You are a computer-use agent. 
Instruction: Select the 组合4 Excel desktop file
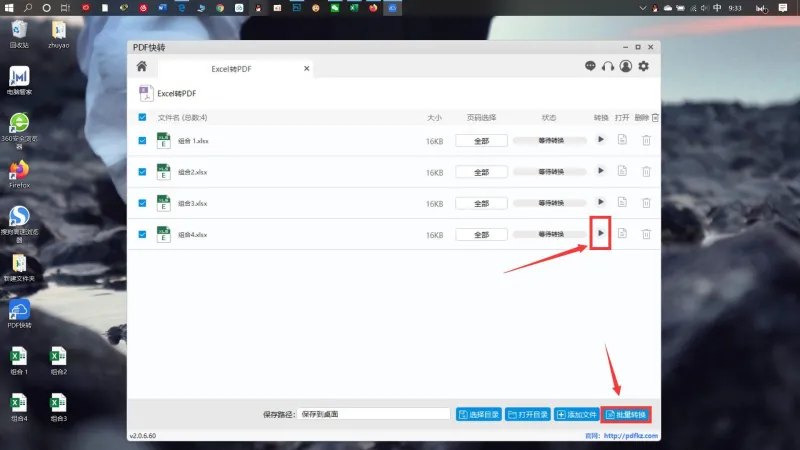point(19,407)
